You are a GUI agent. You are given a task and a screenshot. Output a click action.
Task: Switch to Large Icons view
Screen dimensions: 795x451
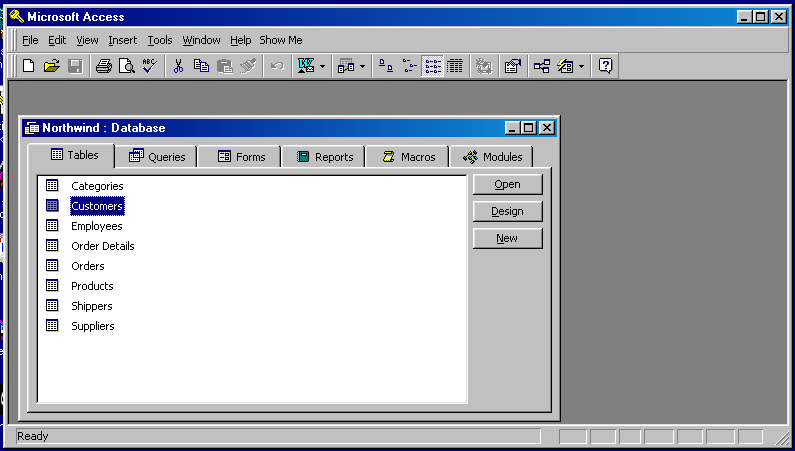386,66
